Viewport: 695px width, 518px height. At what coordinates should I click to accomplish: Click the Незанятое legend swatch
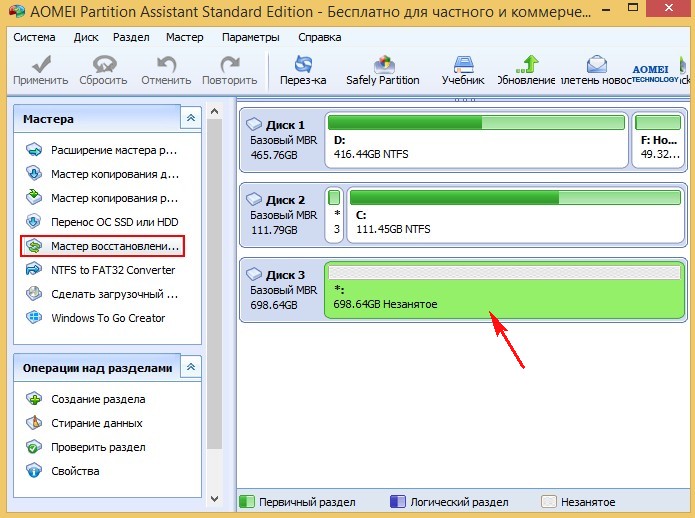click(549, 502)
